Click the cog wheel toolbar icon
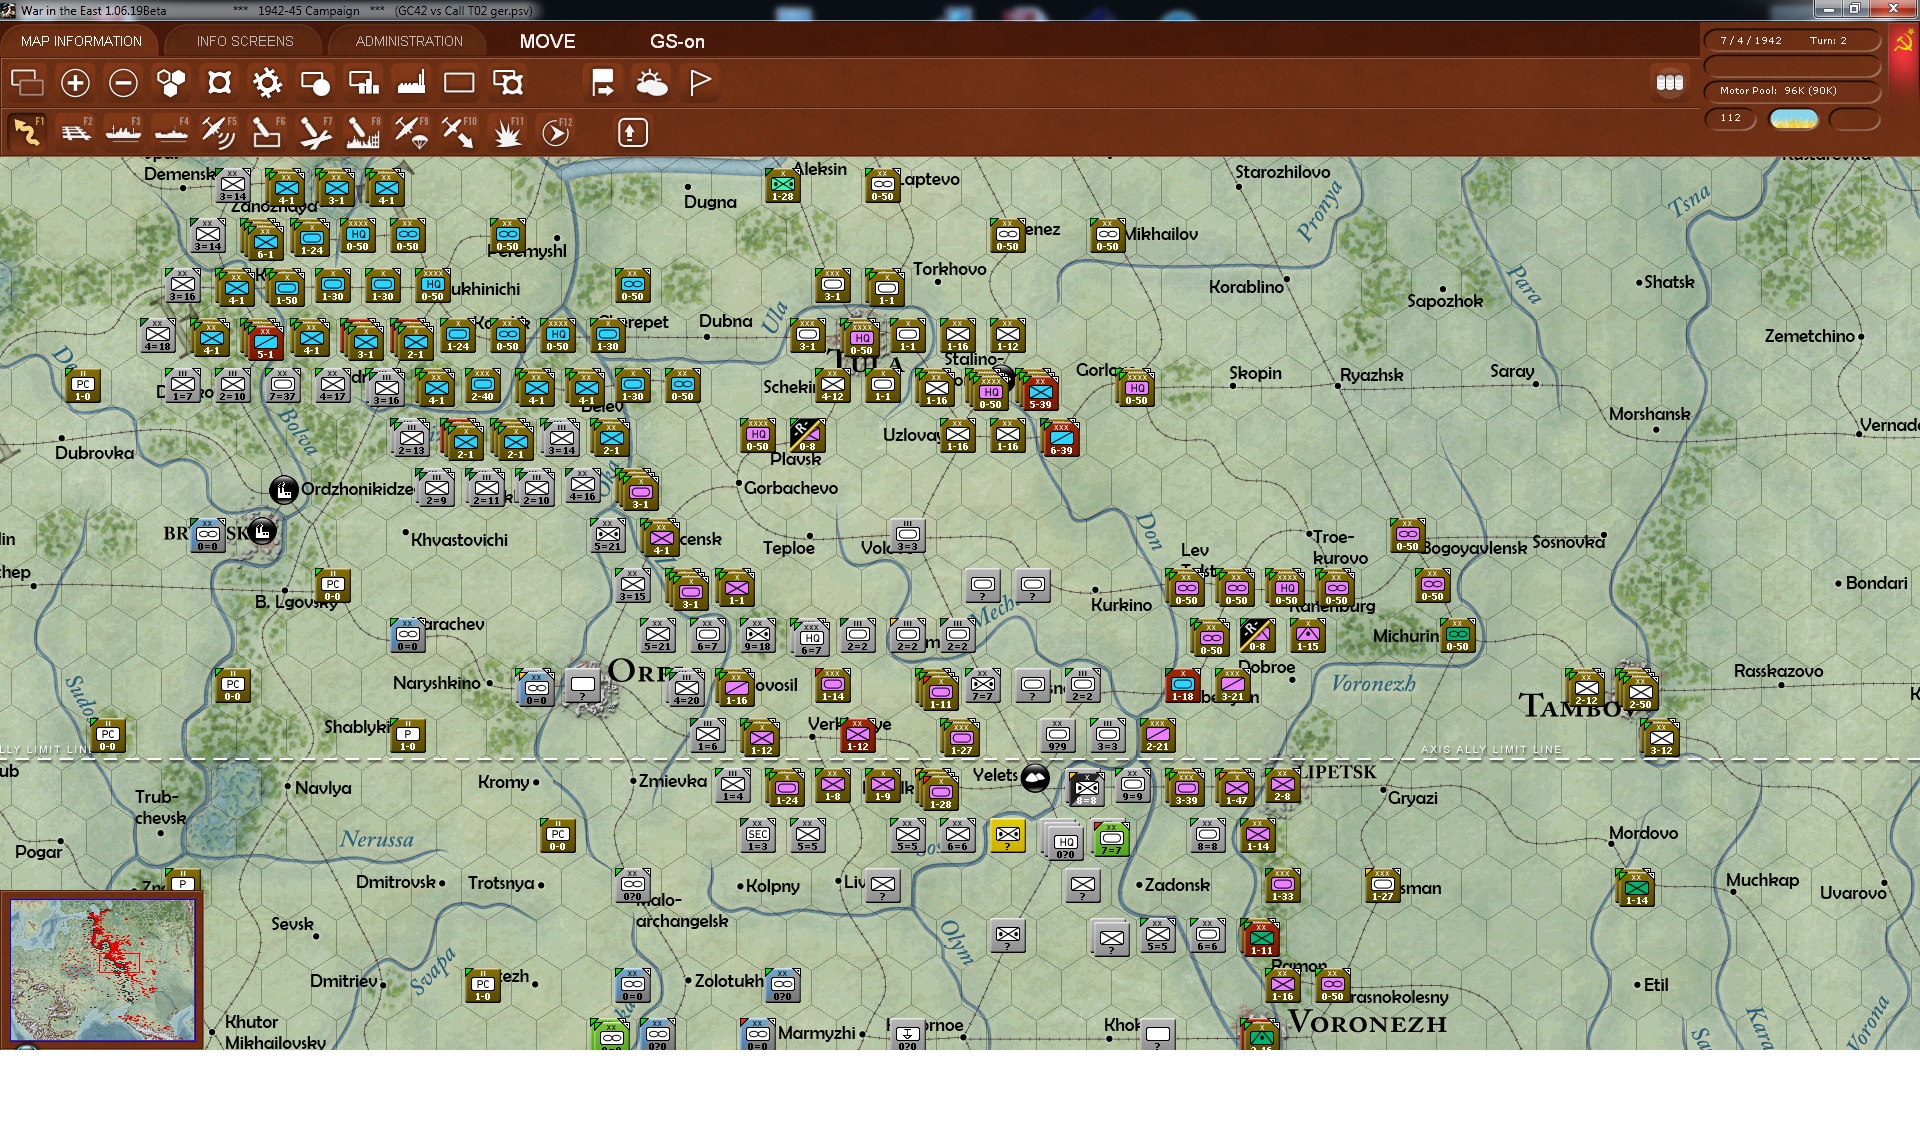This screenshot has width=1920, height=1121. coord(267,83)
